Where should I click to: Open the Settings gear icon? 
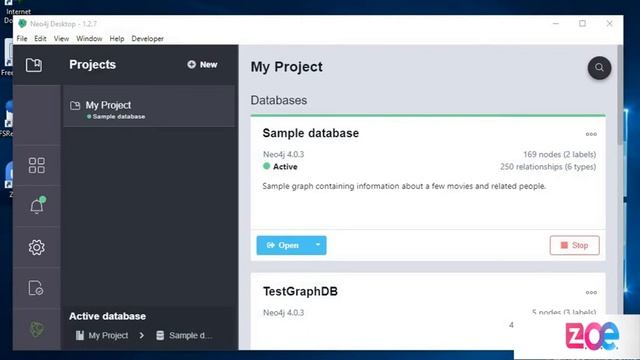(37, 247)
